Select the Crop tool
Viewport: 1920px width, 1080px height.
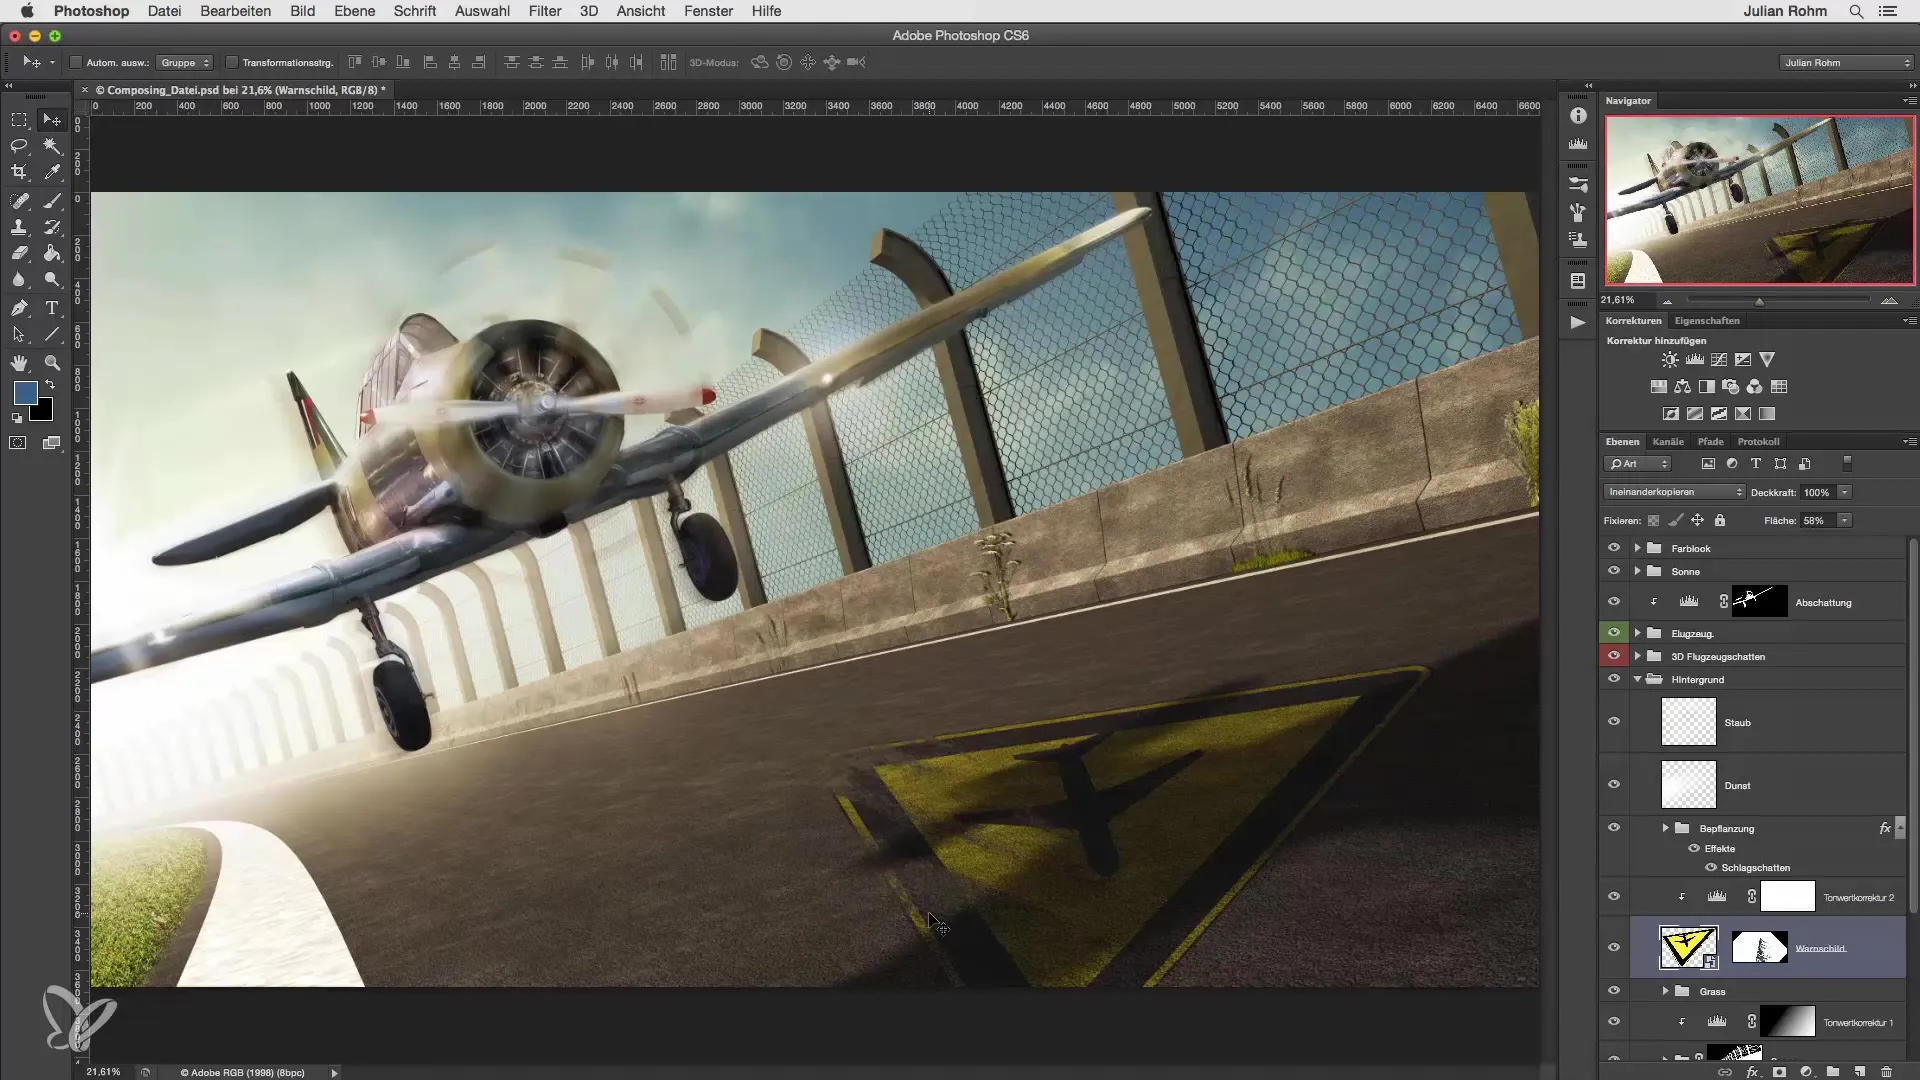click(x=19, y=172)
